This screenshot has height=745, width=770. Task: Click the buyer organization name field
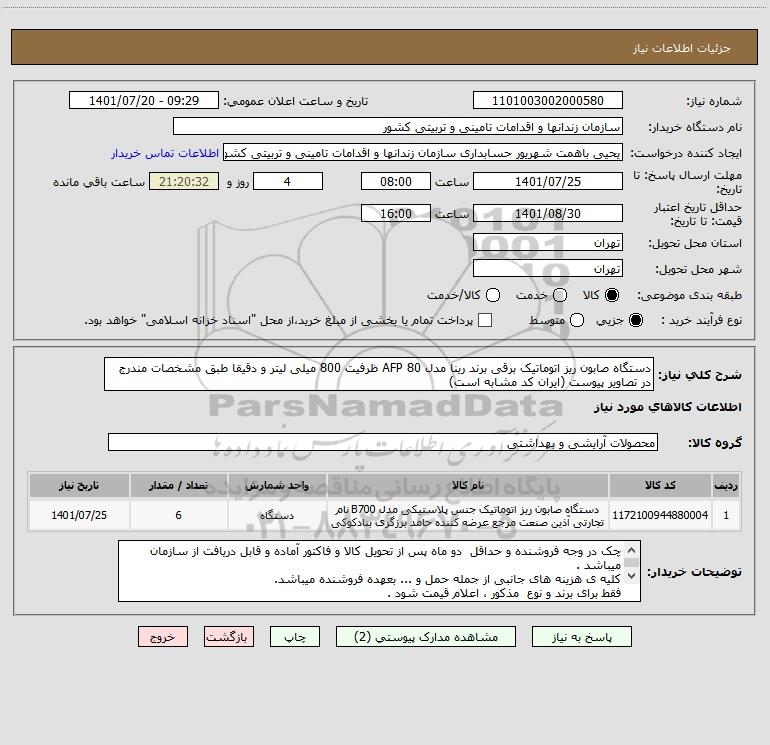(398, 127)
